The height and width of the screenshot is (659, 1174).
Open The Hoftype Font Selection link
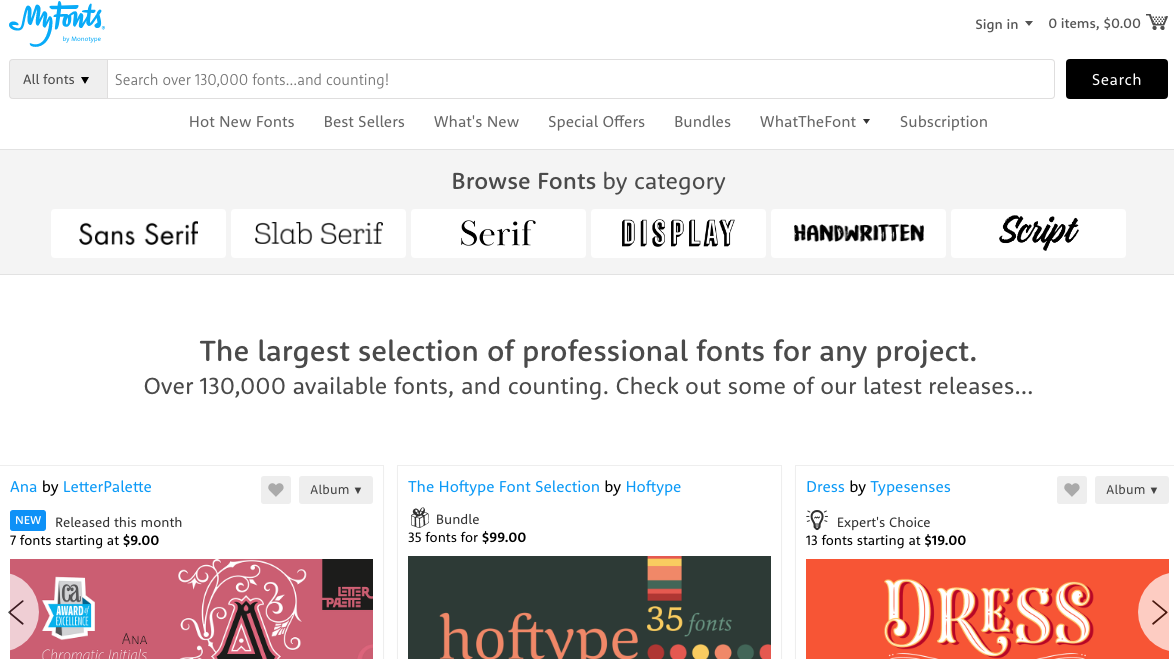(x=504, y=487)
